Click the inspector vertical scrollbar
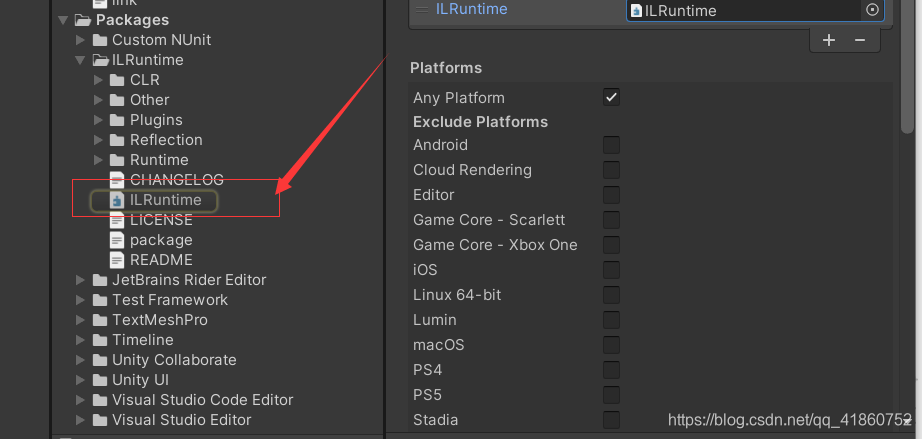The height and width of the screenshot is (439, 922). 907,66
